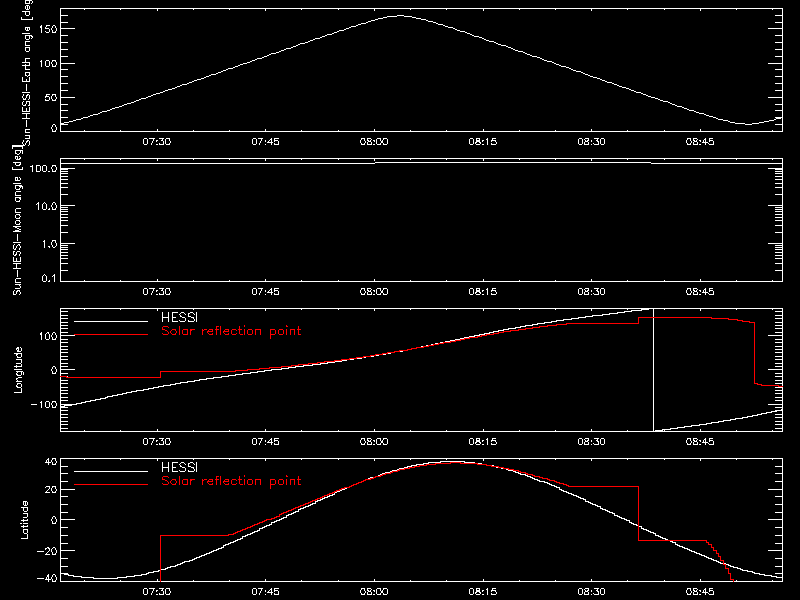Viewport: 800px width, 600px height.
Task: Click 08:30 time label under Moon angle plot
Action: 591,292
